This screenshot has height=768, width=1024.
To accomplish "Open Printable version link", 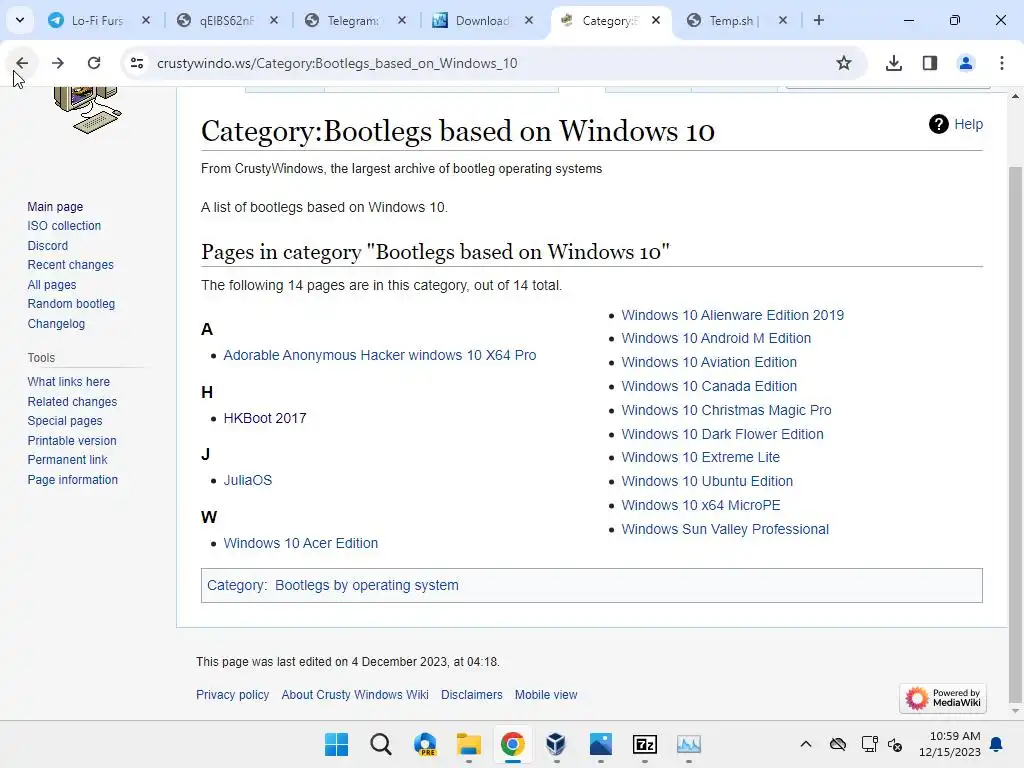I will (72, 441).
